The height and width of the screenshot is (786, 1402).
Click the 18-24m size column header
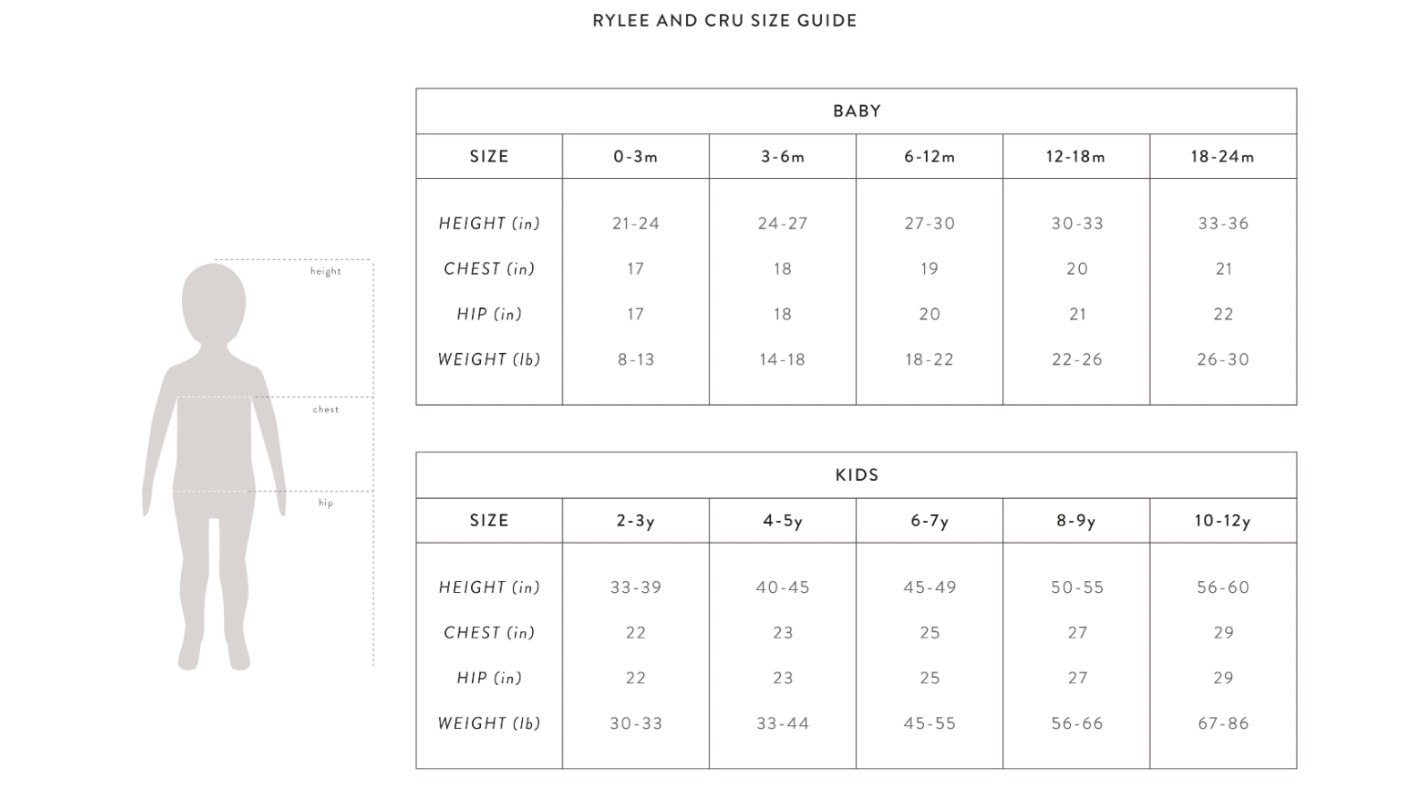point(1222,157)
